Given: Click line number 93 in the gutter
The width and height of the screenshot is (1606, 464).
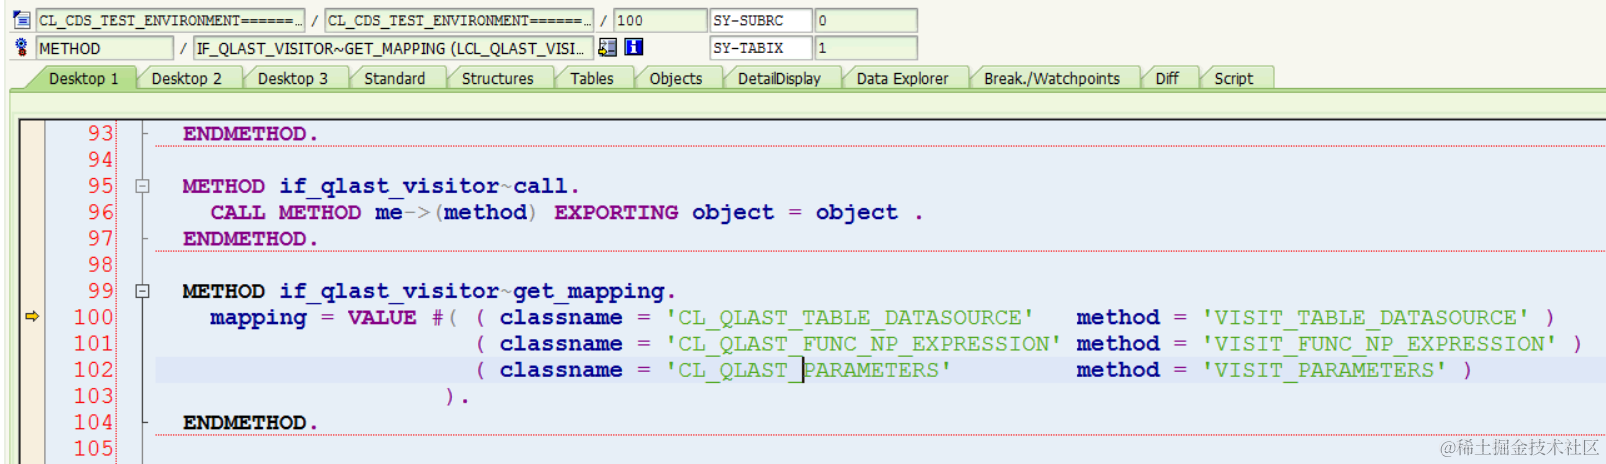Looking at the screenshot, I should click(100, 133).
